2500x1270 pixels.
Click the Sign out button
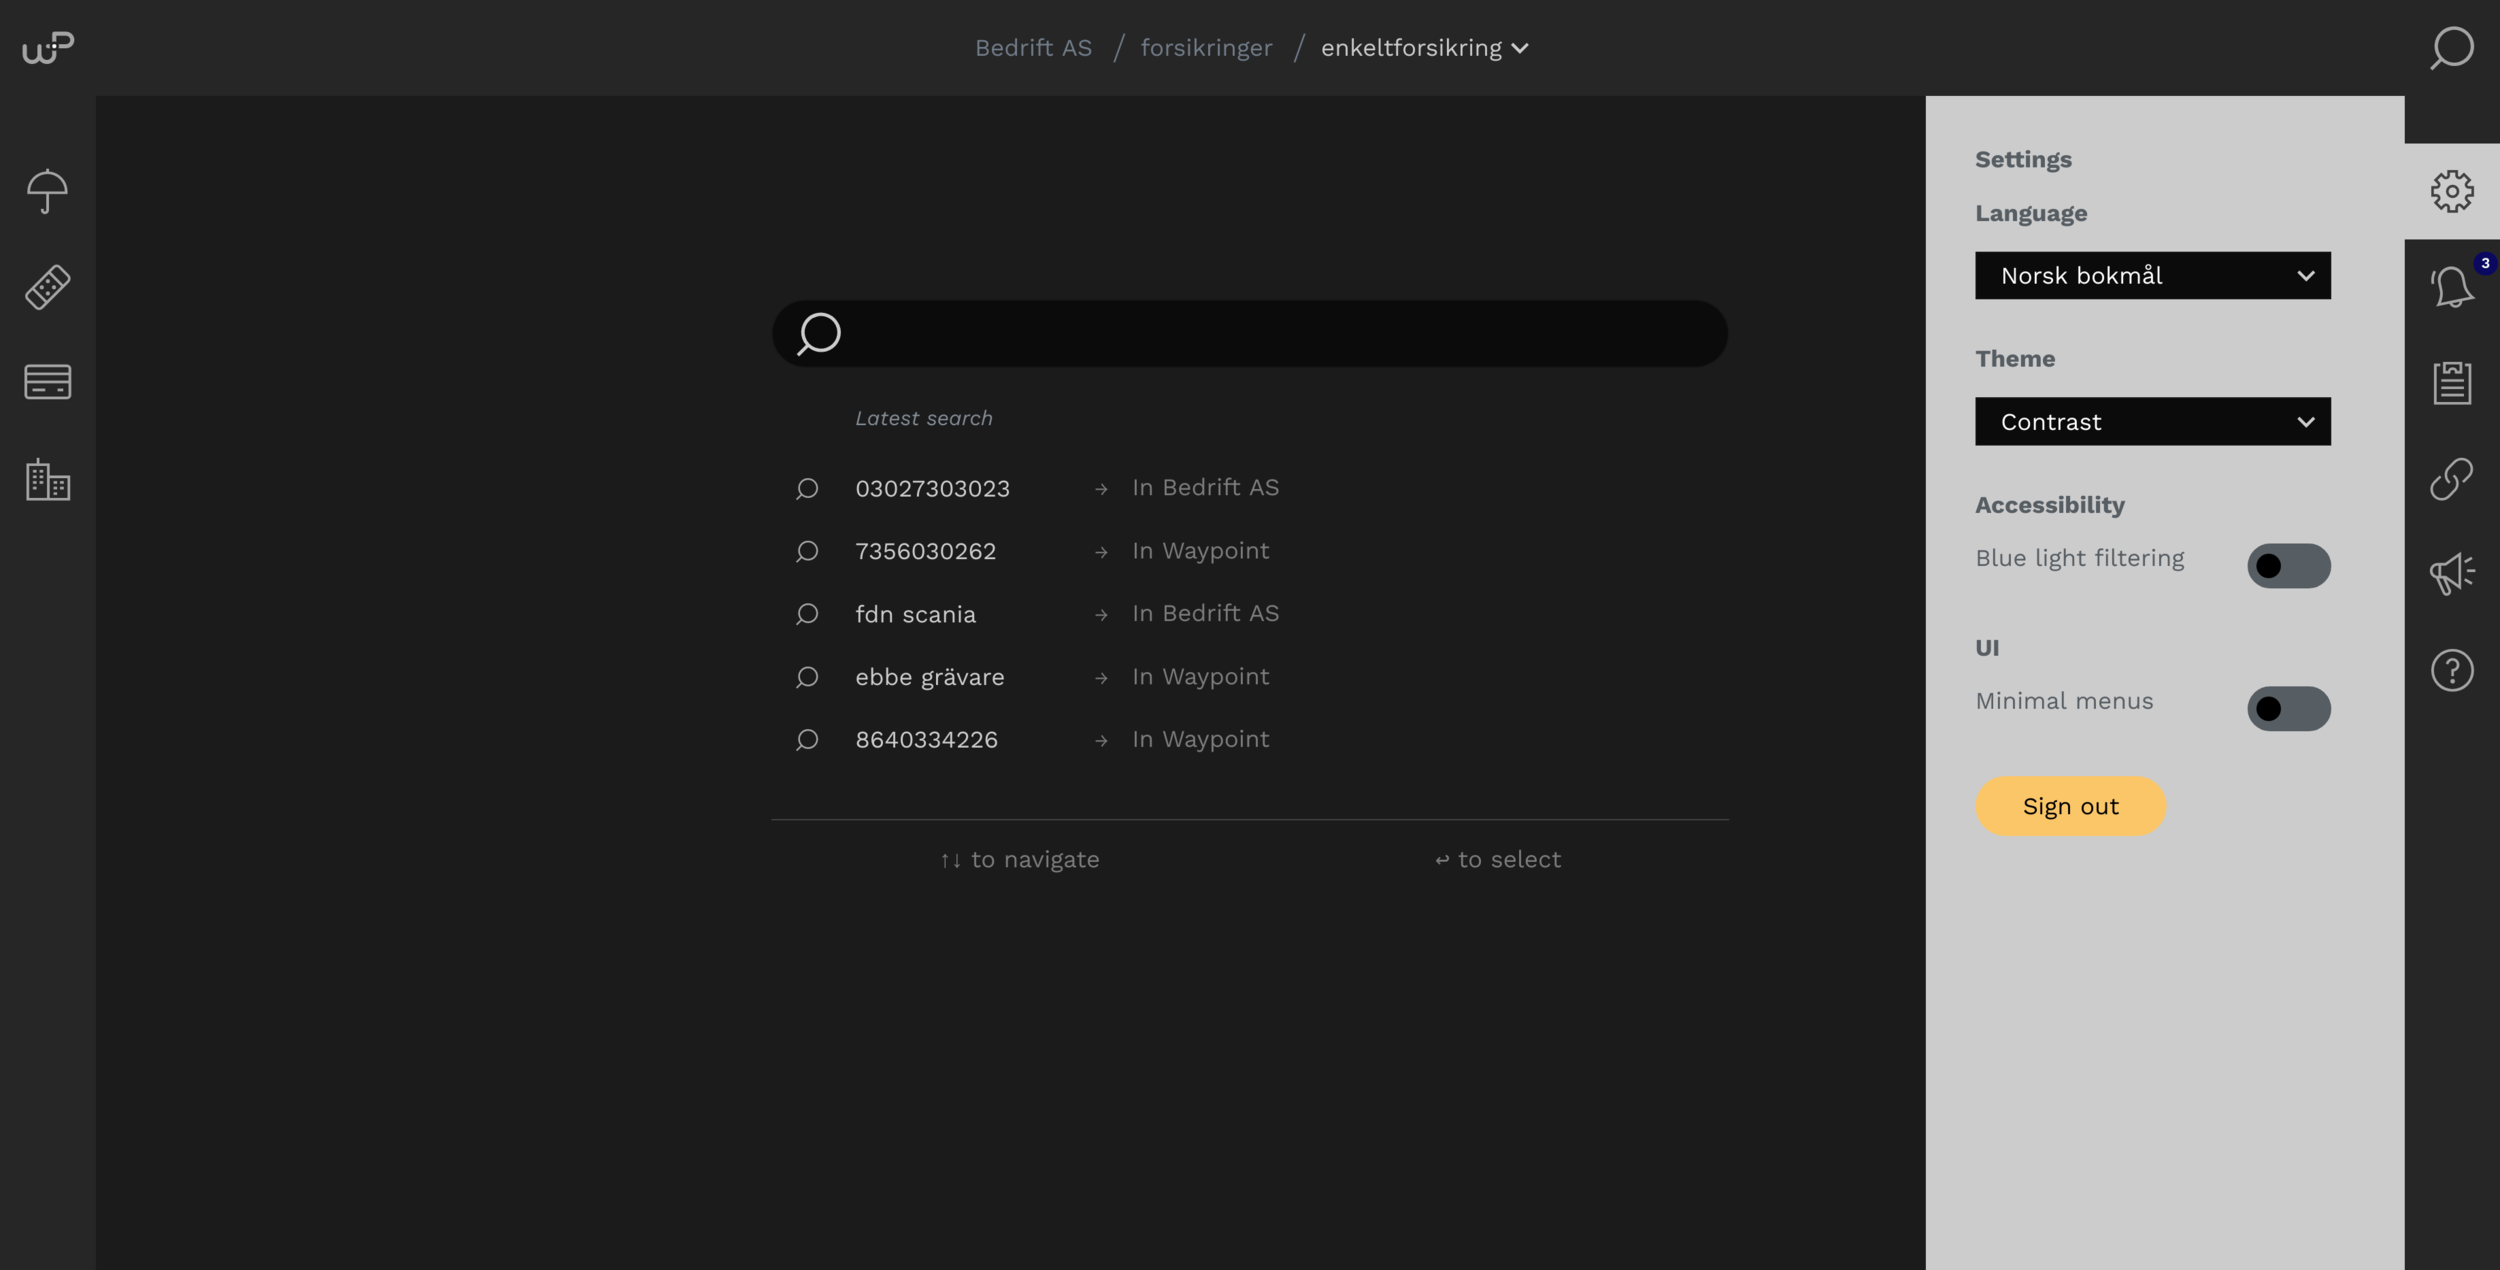[x=2070, y=806]
